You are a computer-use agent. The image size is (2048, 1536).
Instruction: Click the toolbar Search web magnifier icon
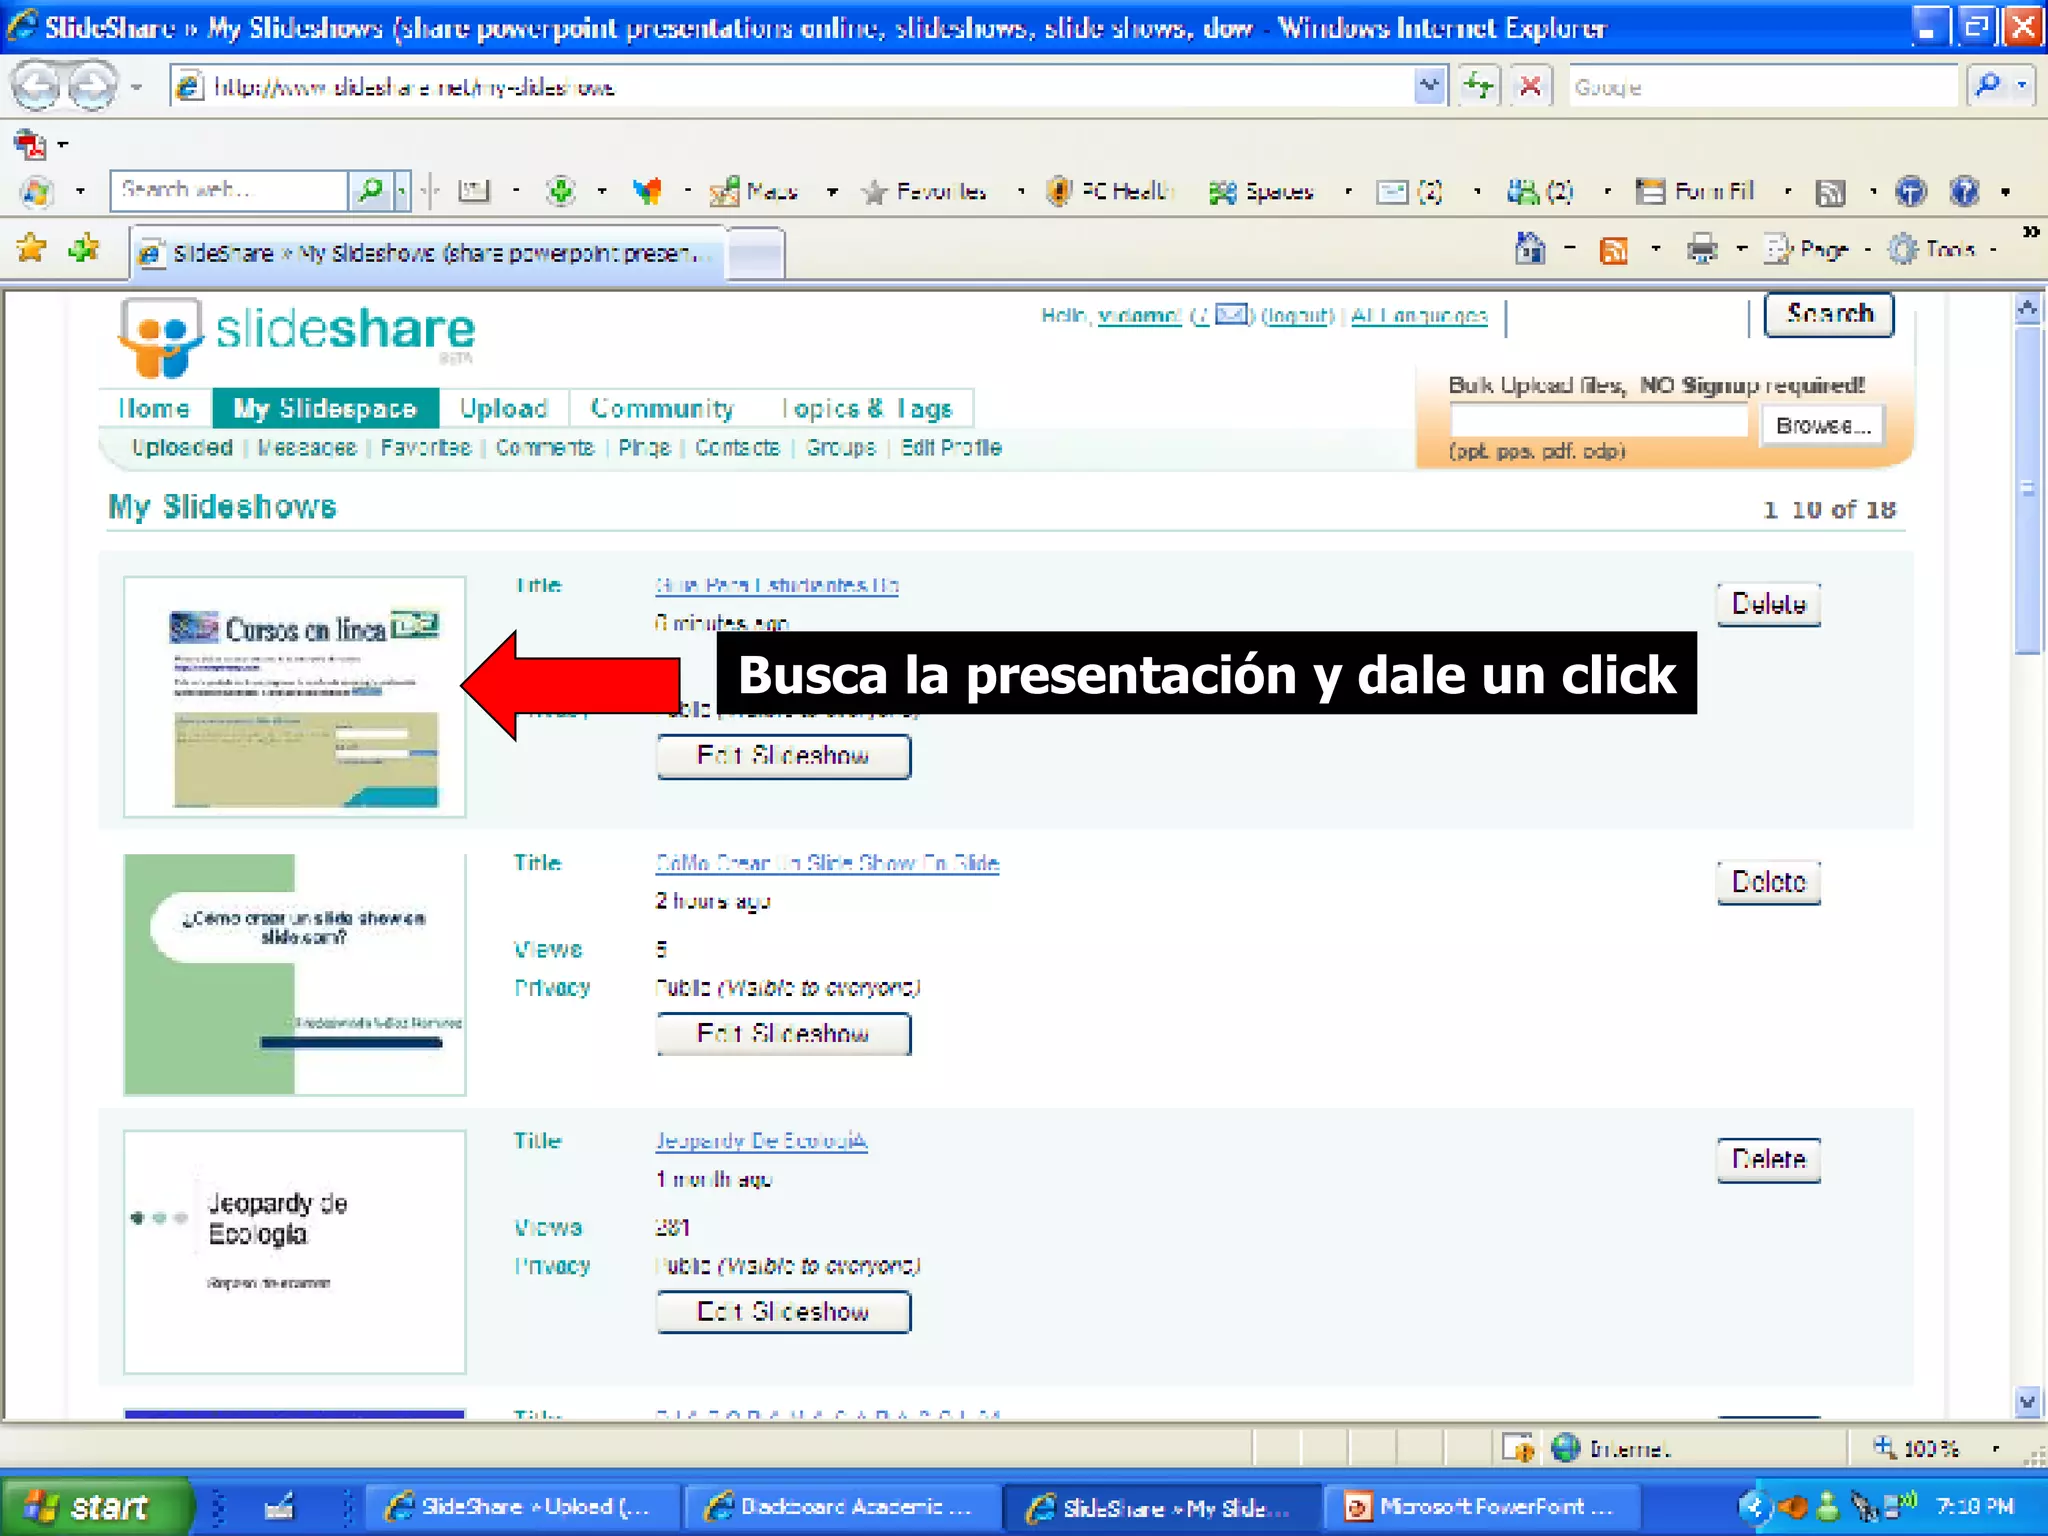point(370,190)
